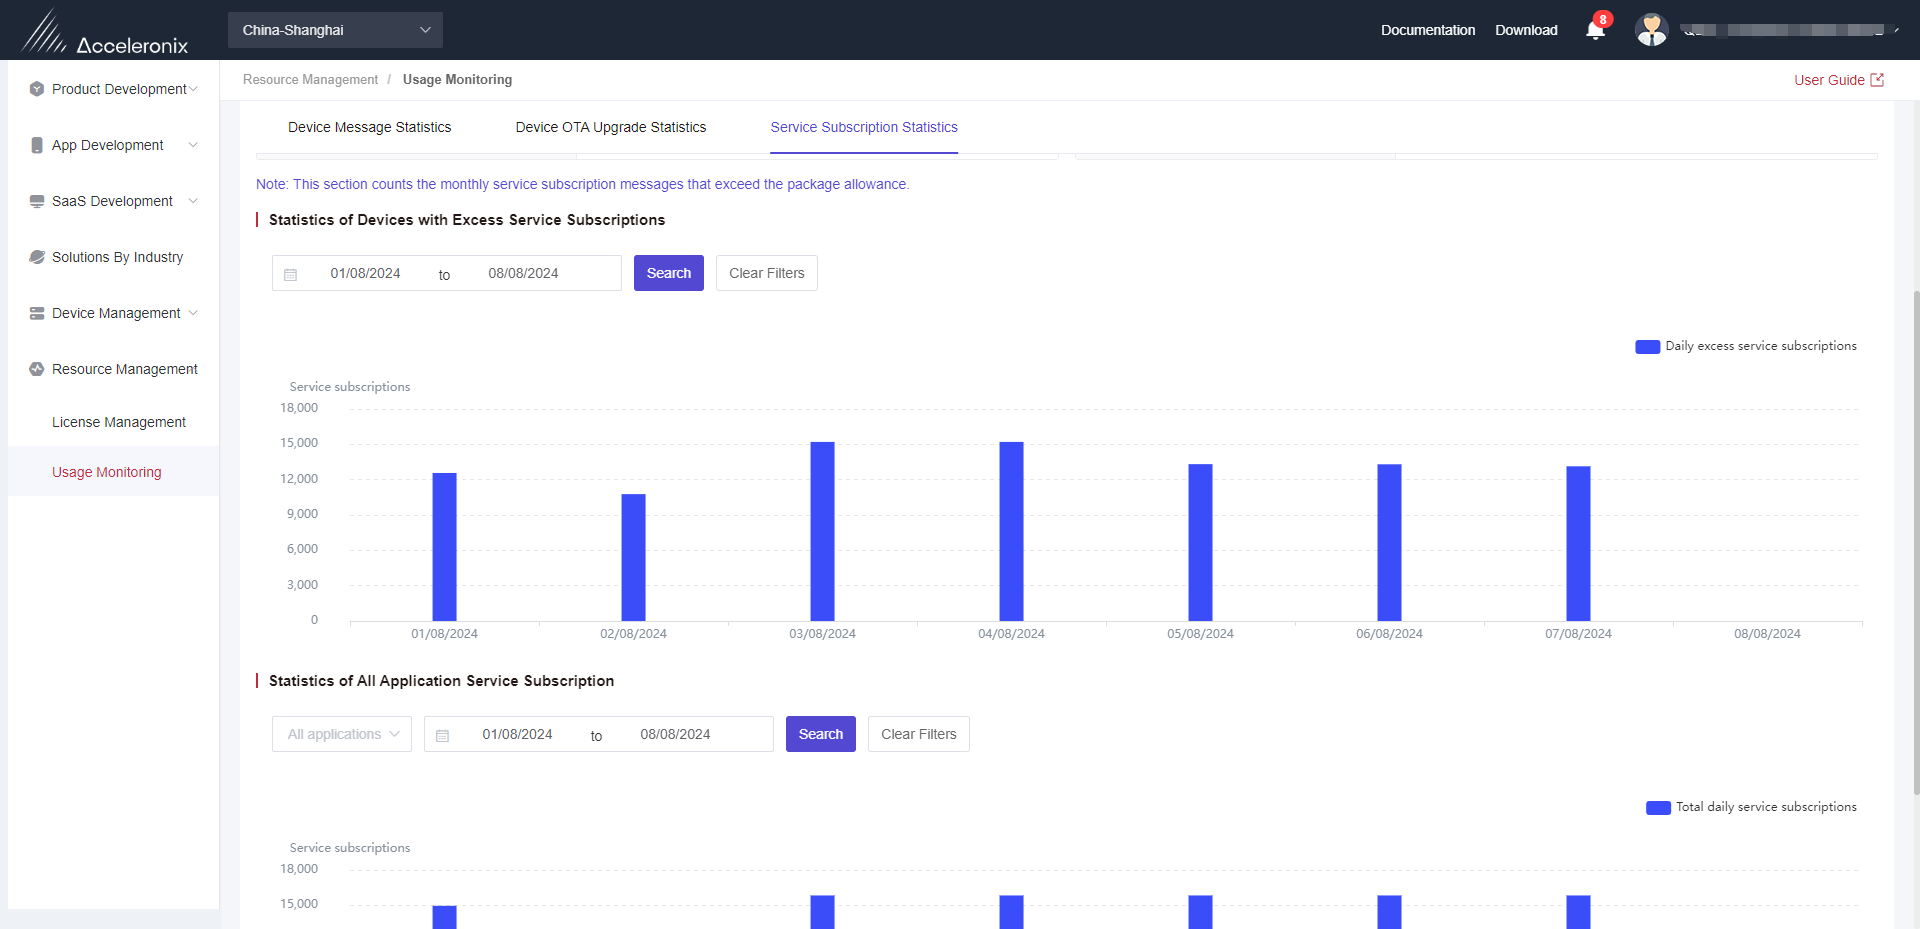Viewport: 1920px width, 929px height.
Task: Open the China-Shanghai region dropdown
Action: (x=335, y=30)
